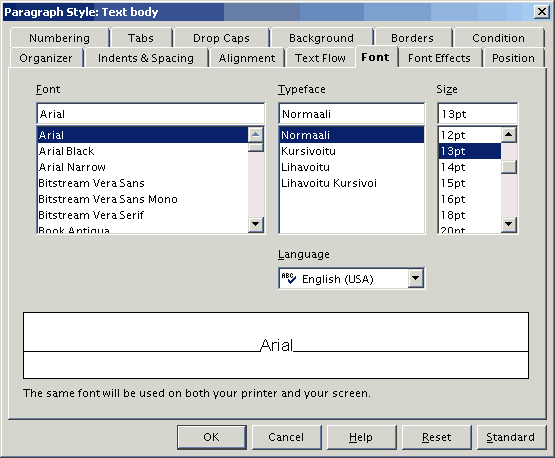This screenshot has width=555, height=458.
Task: Open the Text Flow tab
Action: (x=320, y=58)
